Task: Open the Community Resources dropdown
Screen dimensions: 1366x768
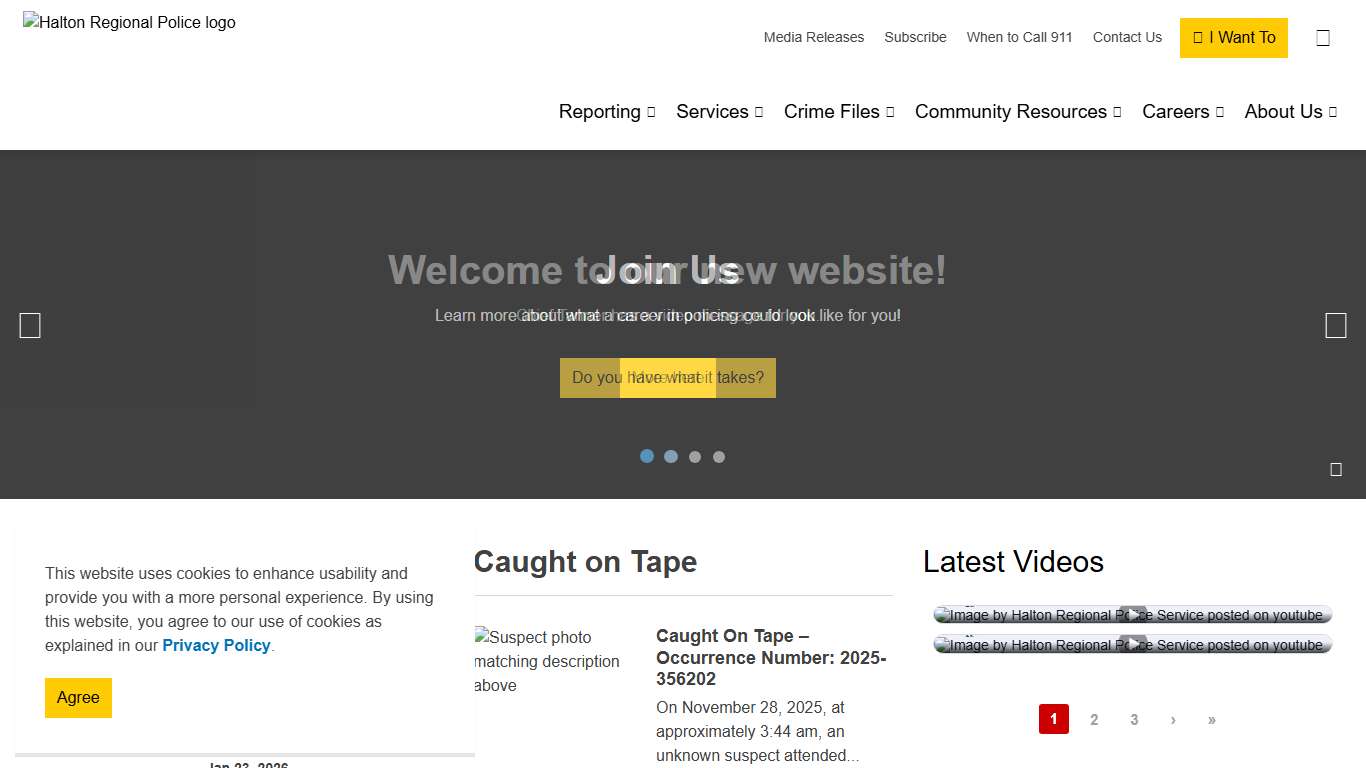Action: pos(1017,112)
